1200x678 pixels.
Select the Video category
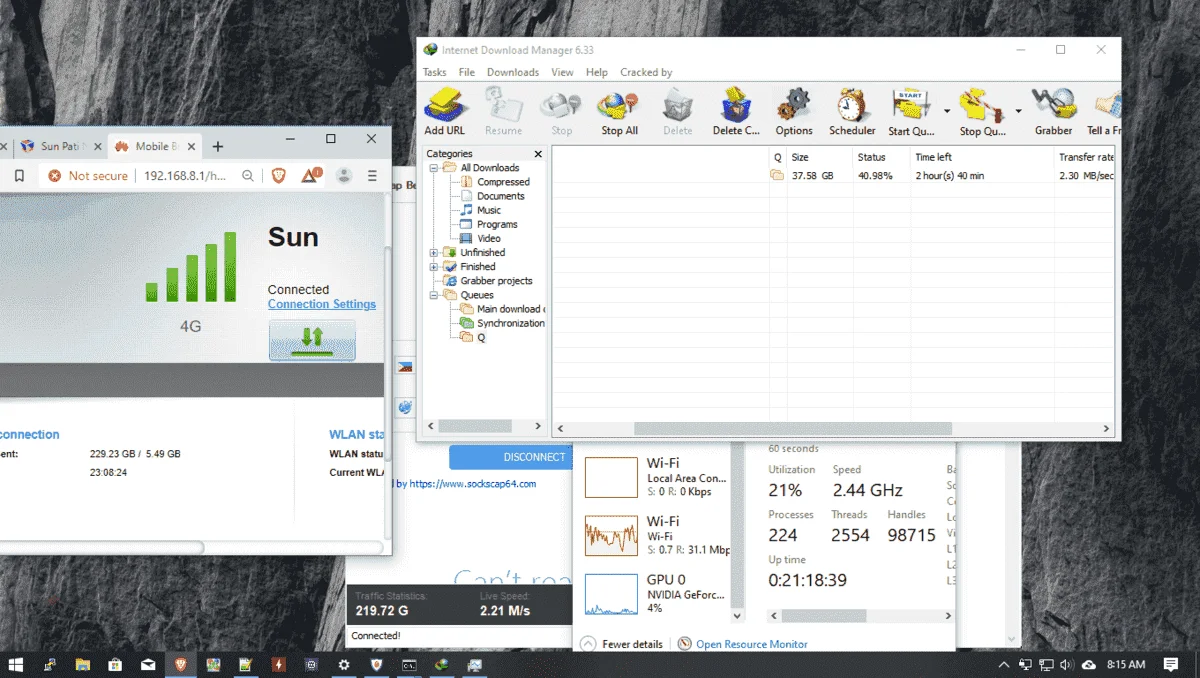tap(489, 239)
